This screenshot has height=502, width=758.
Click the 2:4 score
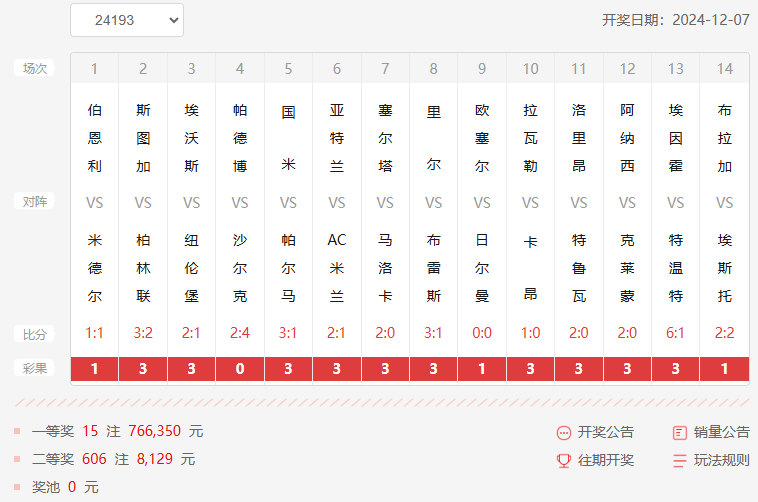pos(240,333)
